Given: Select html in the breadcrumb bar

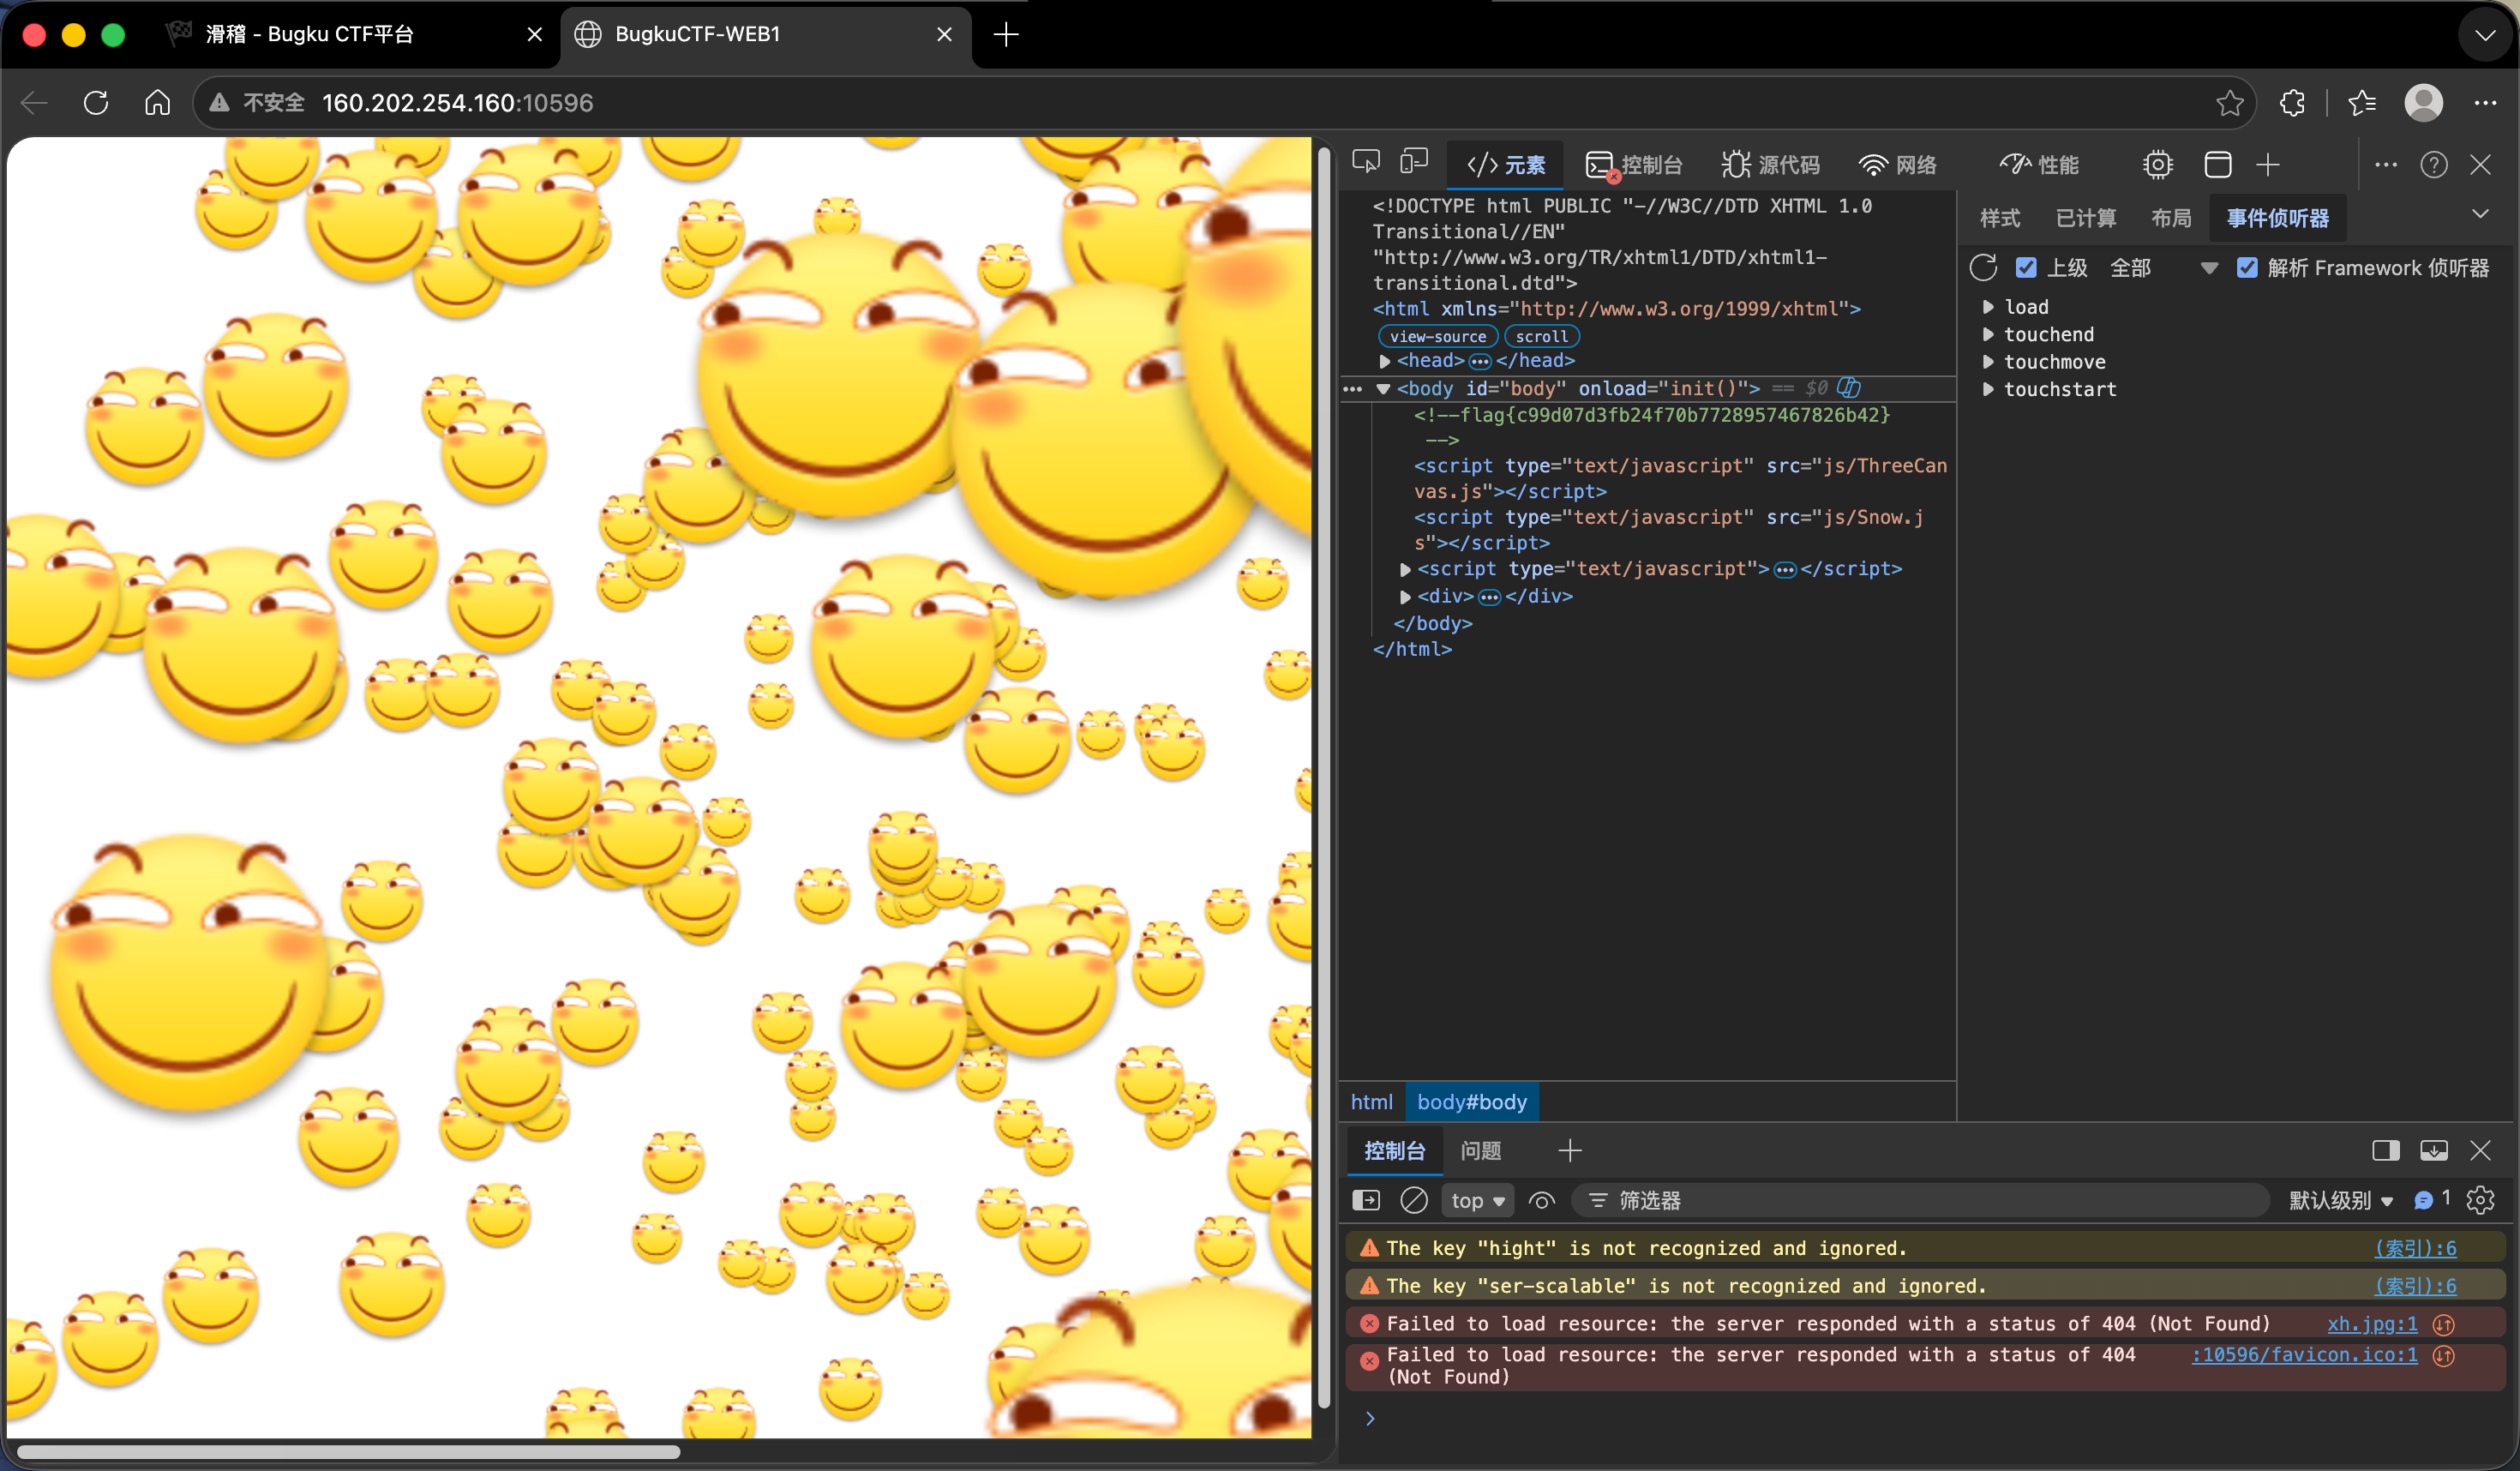Looking at the screenshot, I should (1371, 1101).
